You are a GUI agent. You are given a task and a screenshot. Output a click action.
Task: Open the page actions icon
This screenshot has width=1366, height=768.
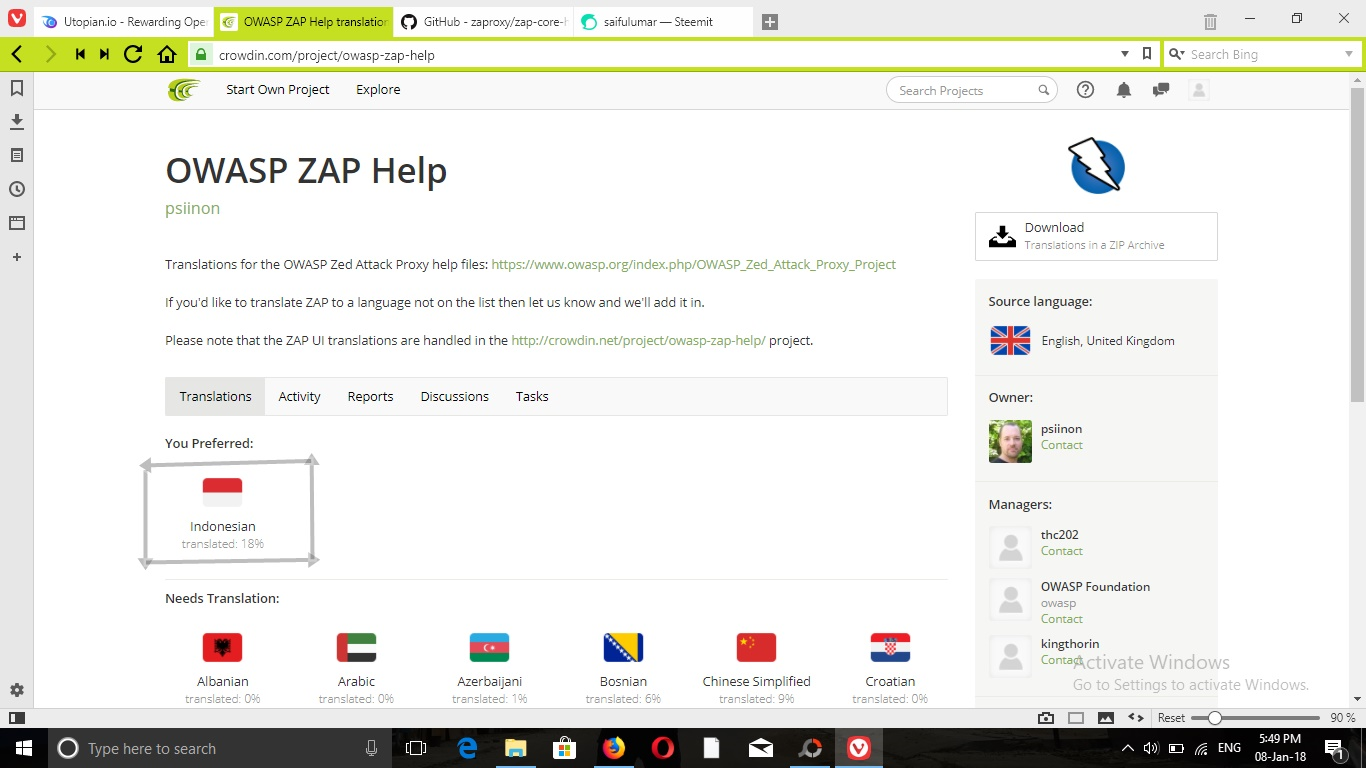1136,718
